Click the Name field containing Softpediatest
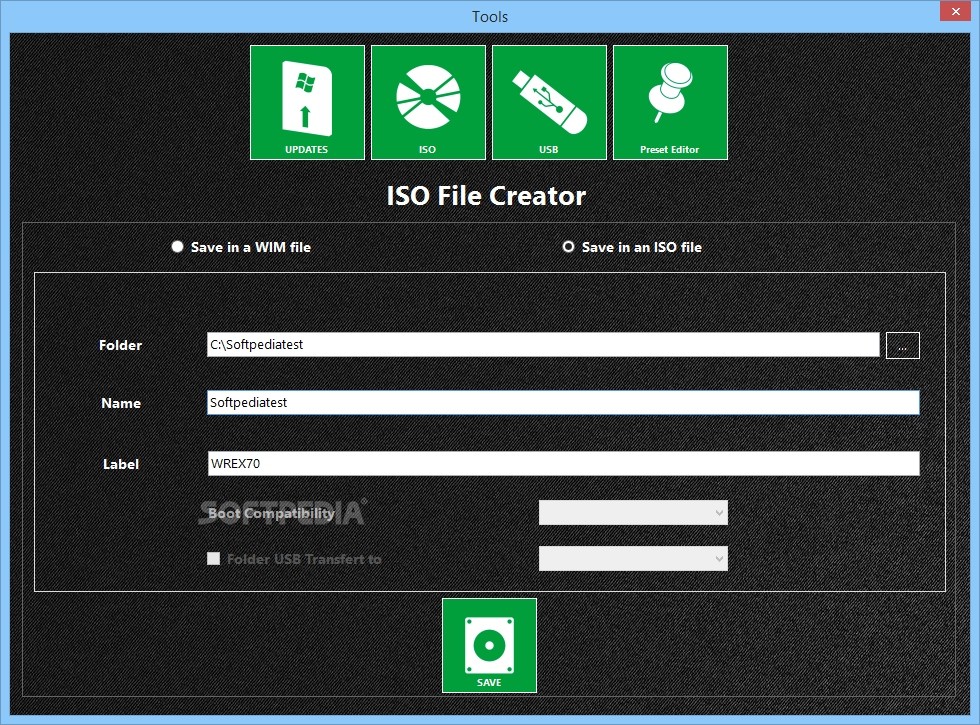Image resolution: width=980 pixels, height=725 pixels. point(563,402)
